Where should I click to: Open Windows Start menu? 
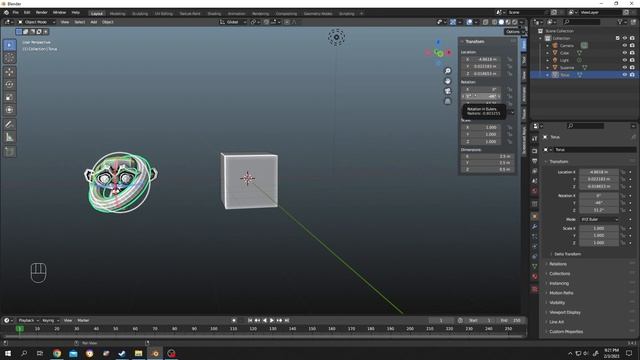(x=8, y=353)
